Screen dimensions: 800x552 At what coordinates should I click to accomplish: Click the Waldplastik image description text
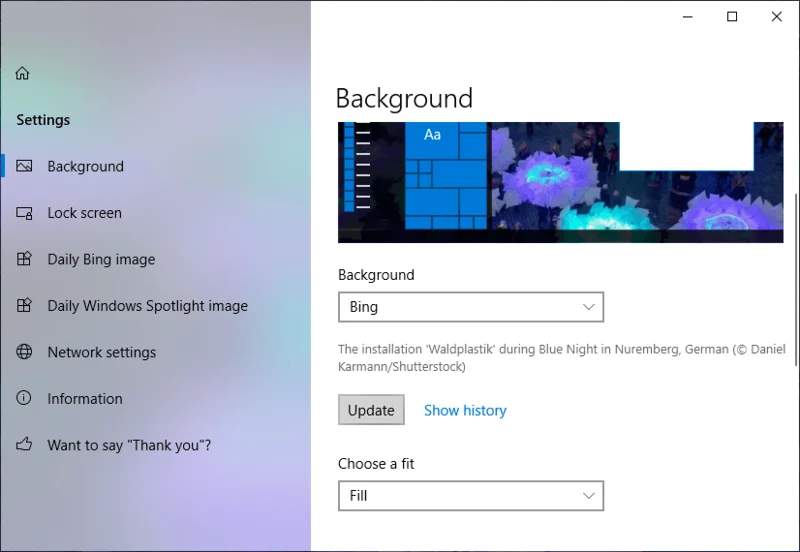(562, 358)
